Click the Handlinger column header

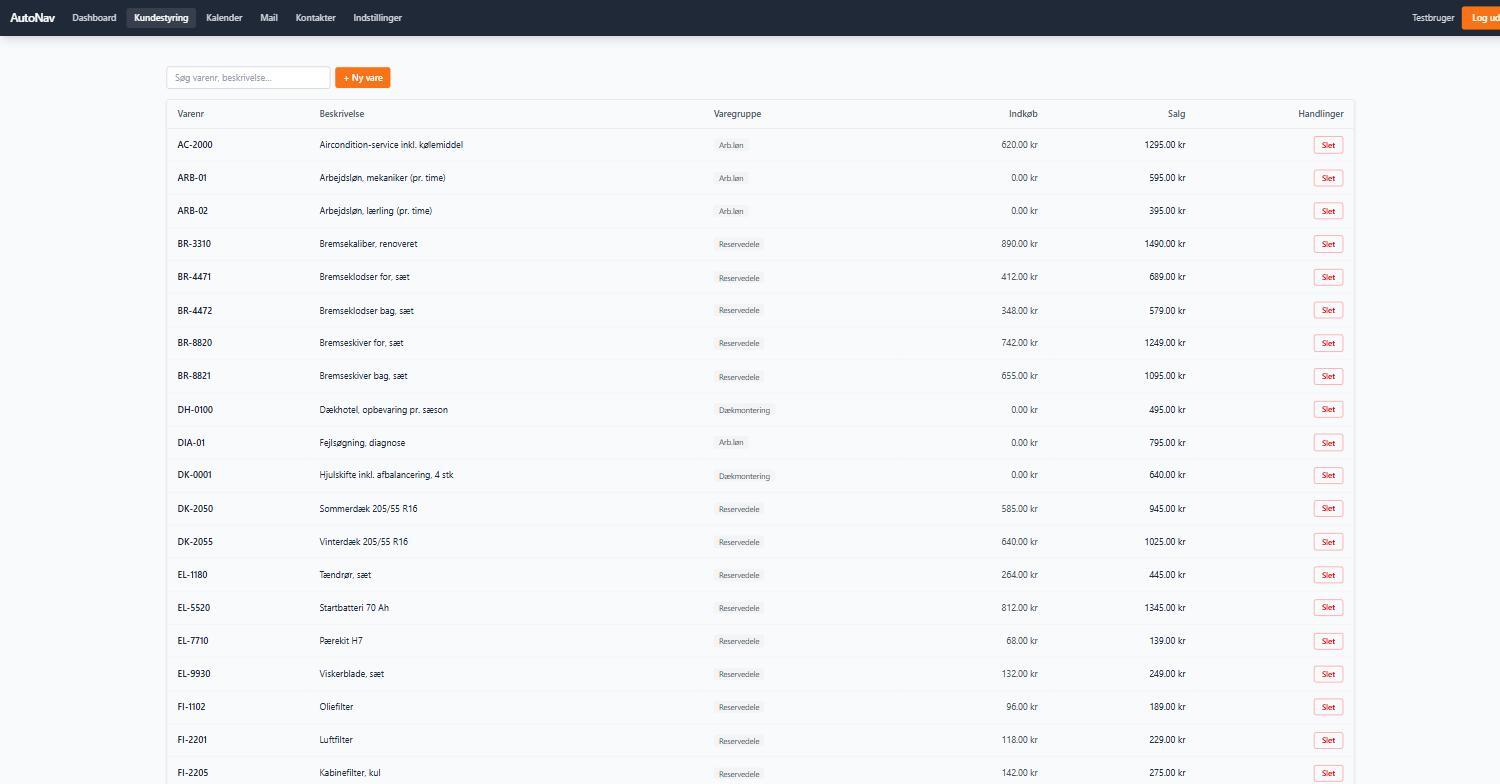(1320, 114)
